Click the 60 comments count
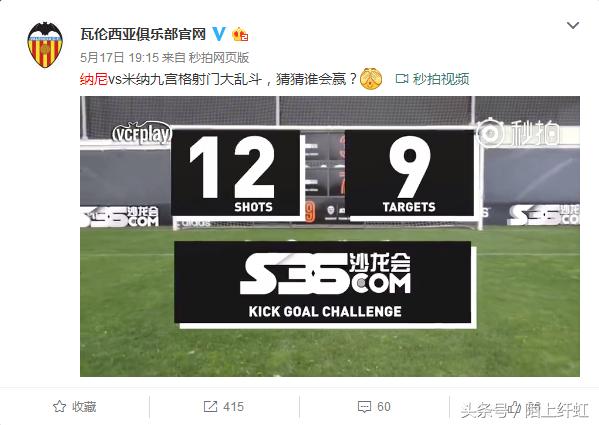Image resolution: width=599 pixels, height=425 pixels. tap(384, 407)
